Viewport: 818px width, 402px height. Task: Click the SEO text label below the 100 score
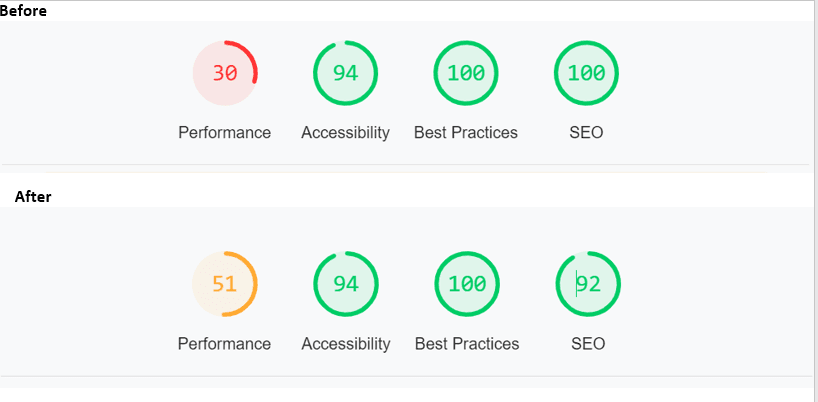[586, 132]
